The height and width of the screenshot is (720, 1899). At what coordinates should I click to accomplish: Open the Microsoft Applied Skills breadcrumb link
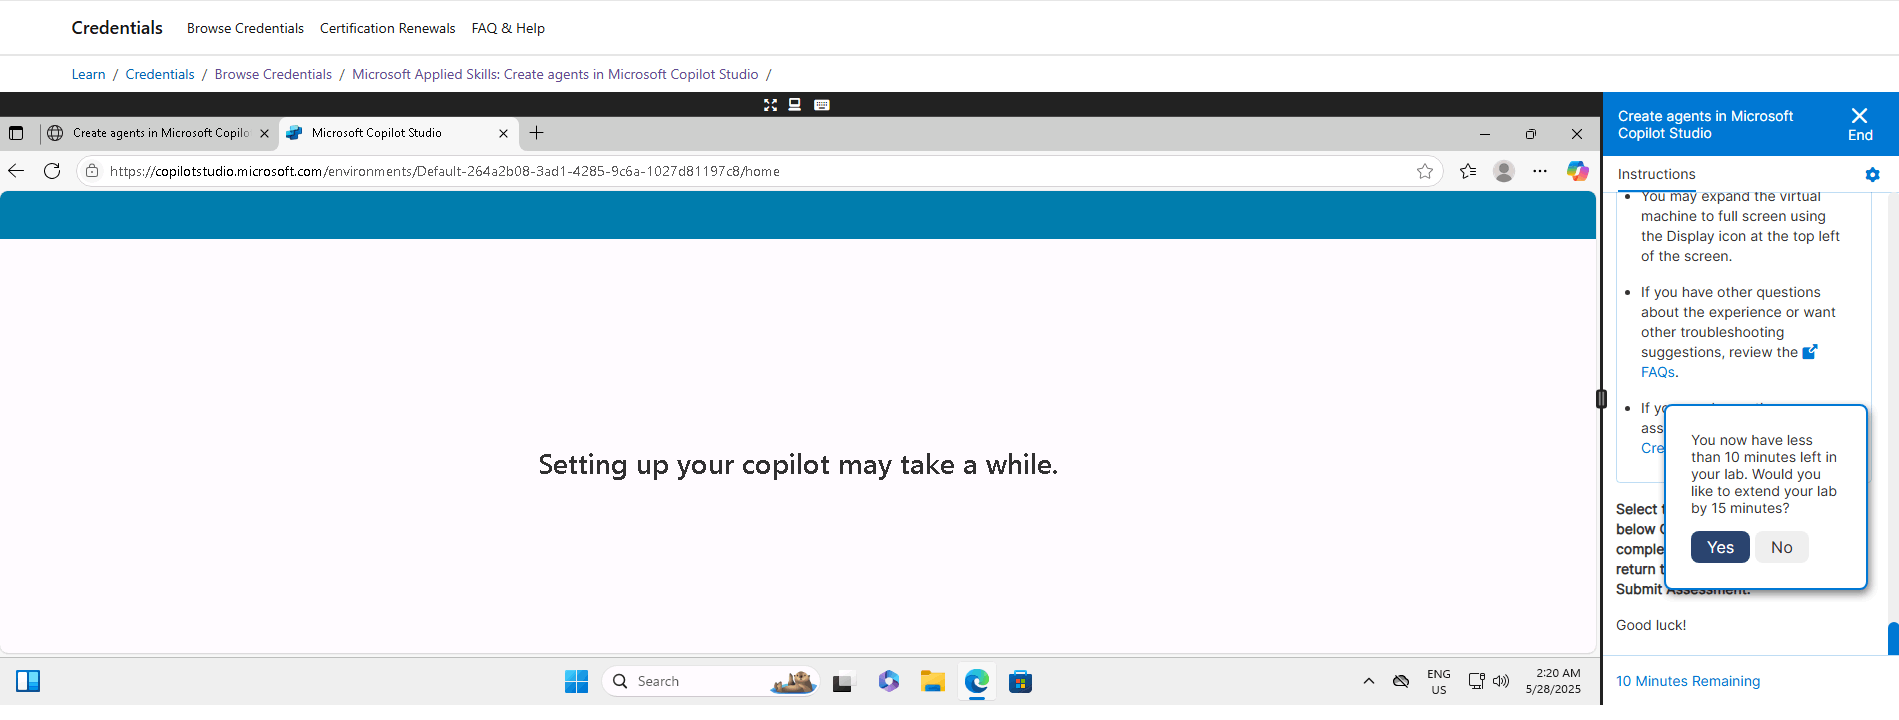(x=555, y=74)
